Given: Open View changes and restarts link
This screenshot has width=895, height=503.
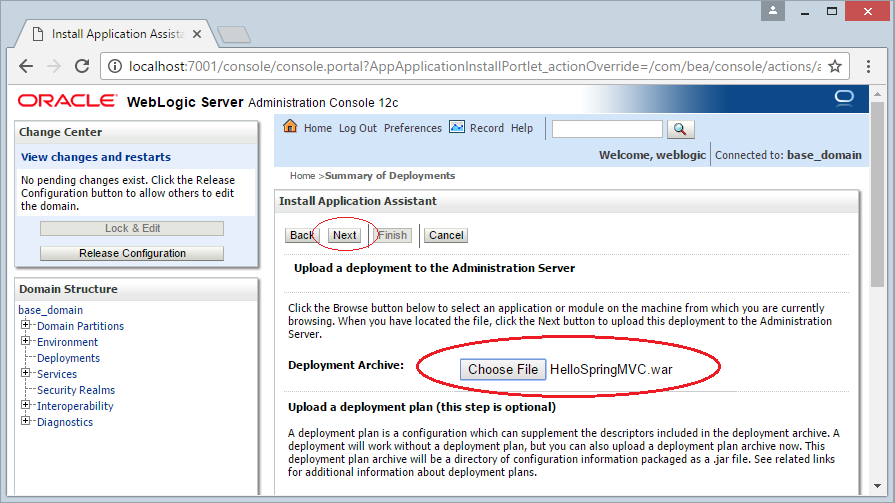Looking at the screenshot, I should click(96, 157).
